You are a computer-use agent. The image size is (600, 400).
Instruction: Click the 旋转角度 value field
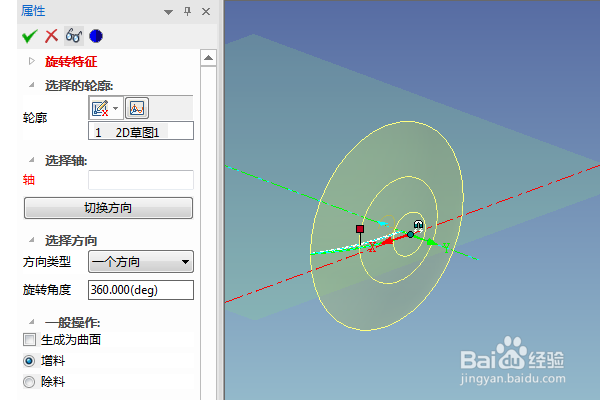click(141, 290)
